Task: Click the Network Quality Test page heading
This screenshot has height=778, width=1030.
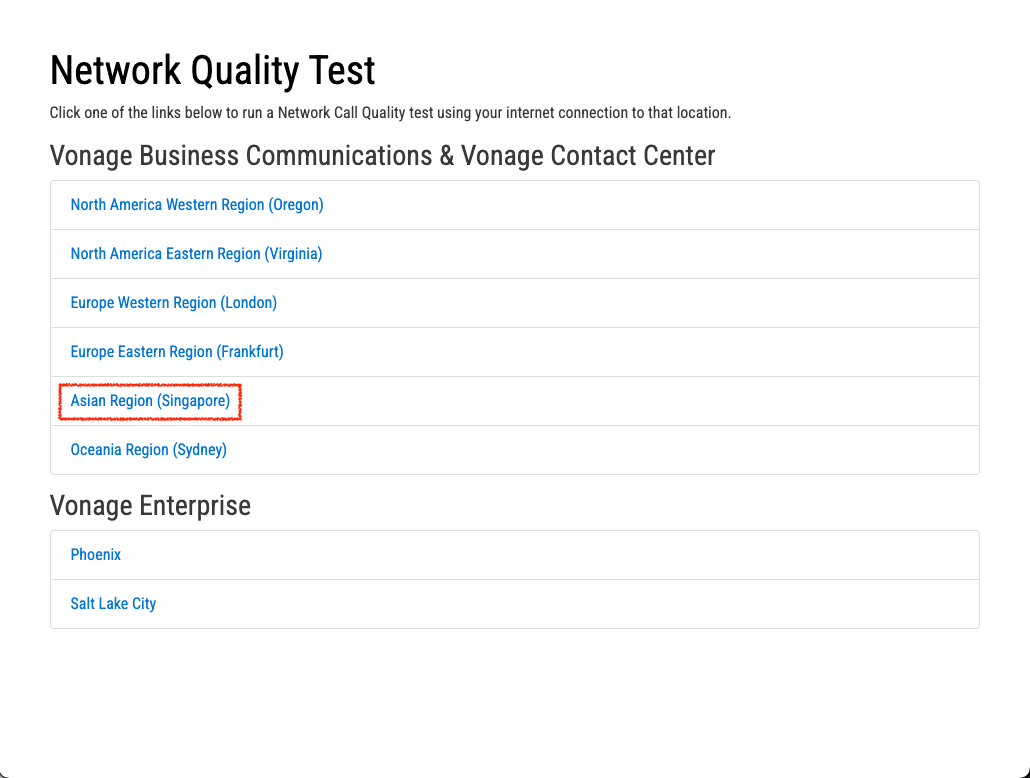Action: coord(212,70)
